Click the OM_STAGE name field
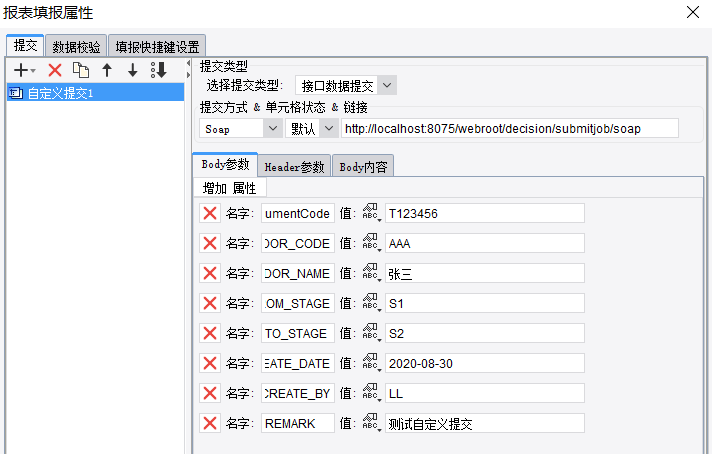Screen dimensions: 712x454 pyautogui.click(x=298, y=303)
